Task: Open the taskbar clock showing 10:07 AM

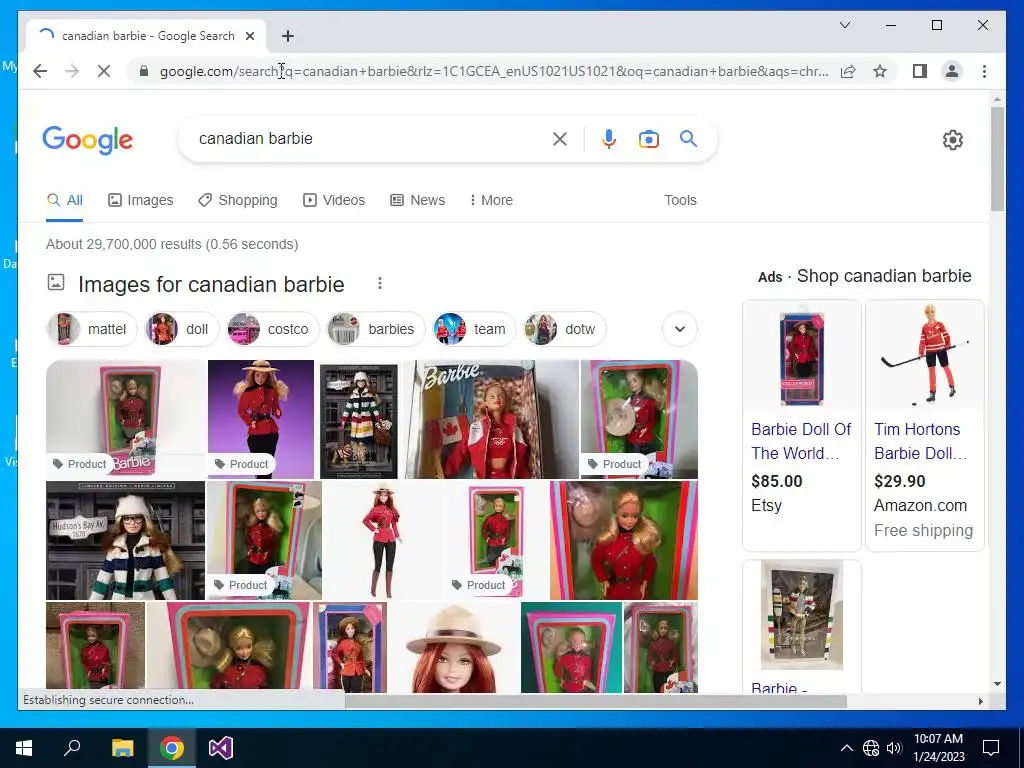Action: point(938,748)
